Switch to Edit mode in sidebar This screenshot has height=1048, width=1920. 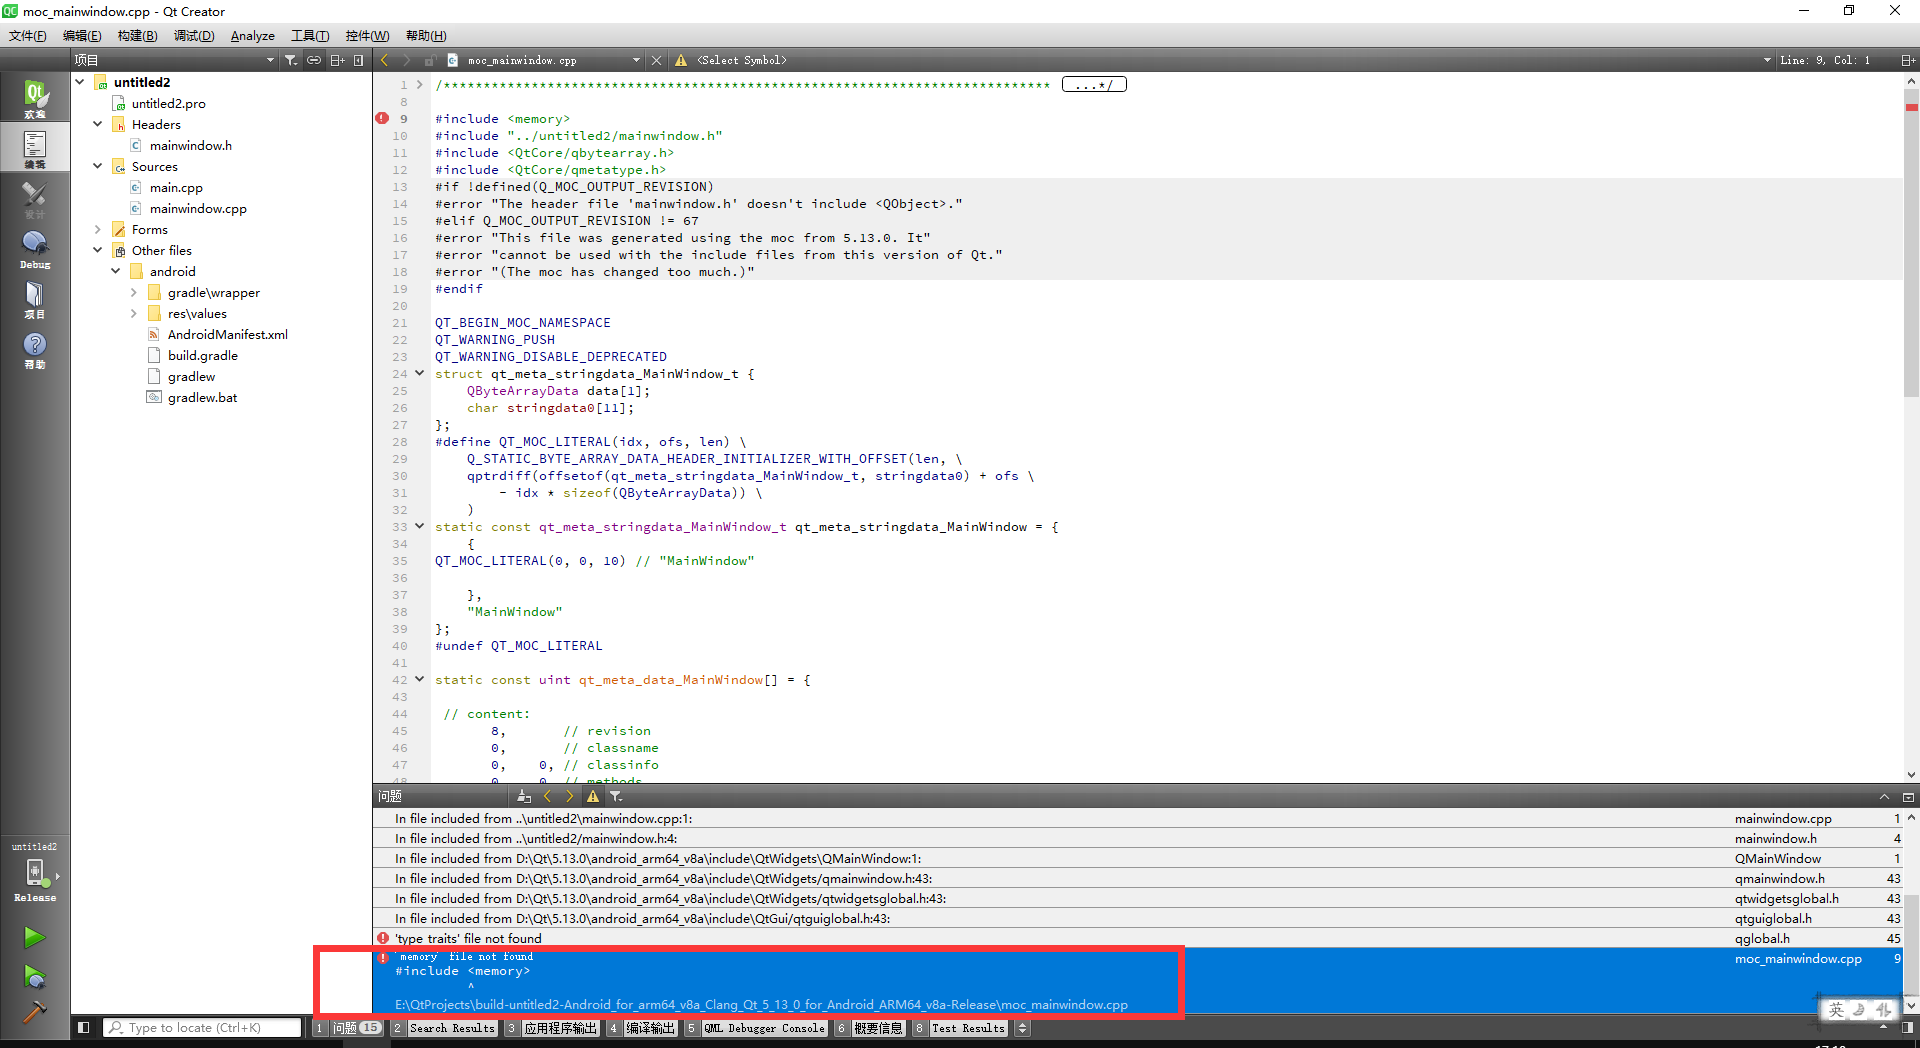point(35,148)
